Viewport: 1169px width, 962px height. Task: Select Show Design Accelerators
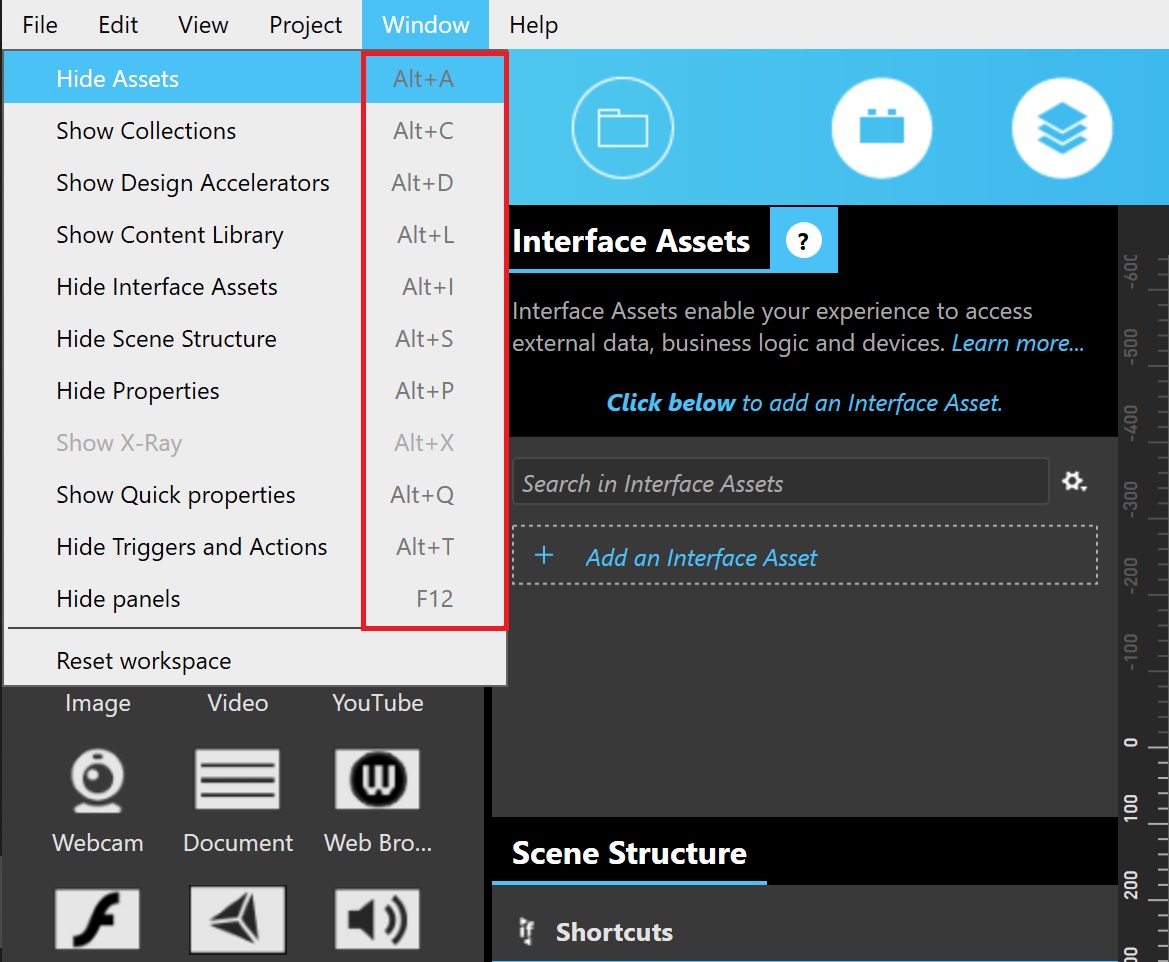(x=255, y=183)
